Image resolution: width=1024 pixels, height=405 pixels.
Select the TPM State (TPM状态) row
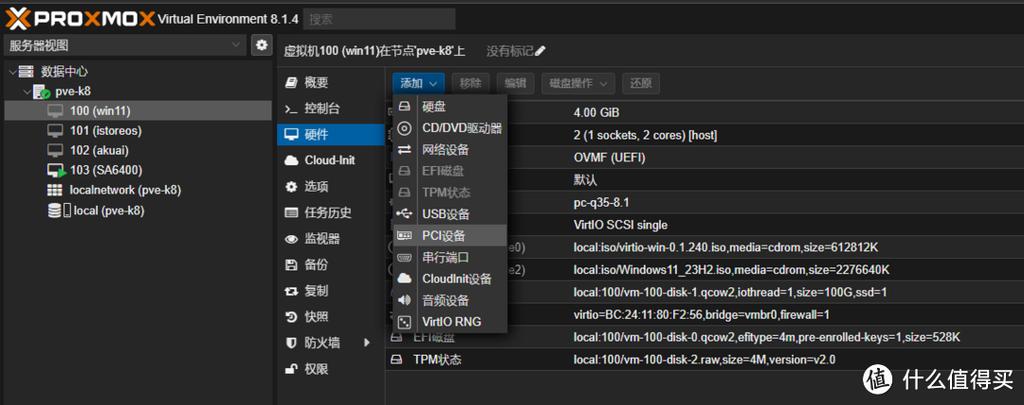click(705, 359)
